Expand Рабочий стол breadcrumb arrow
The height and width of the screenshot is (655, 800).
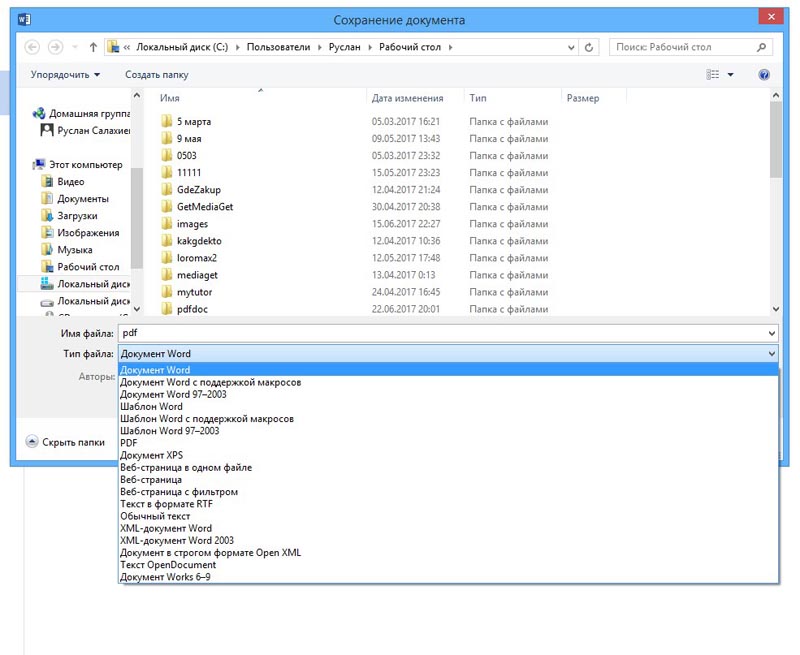[450, 47]
